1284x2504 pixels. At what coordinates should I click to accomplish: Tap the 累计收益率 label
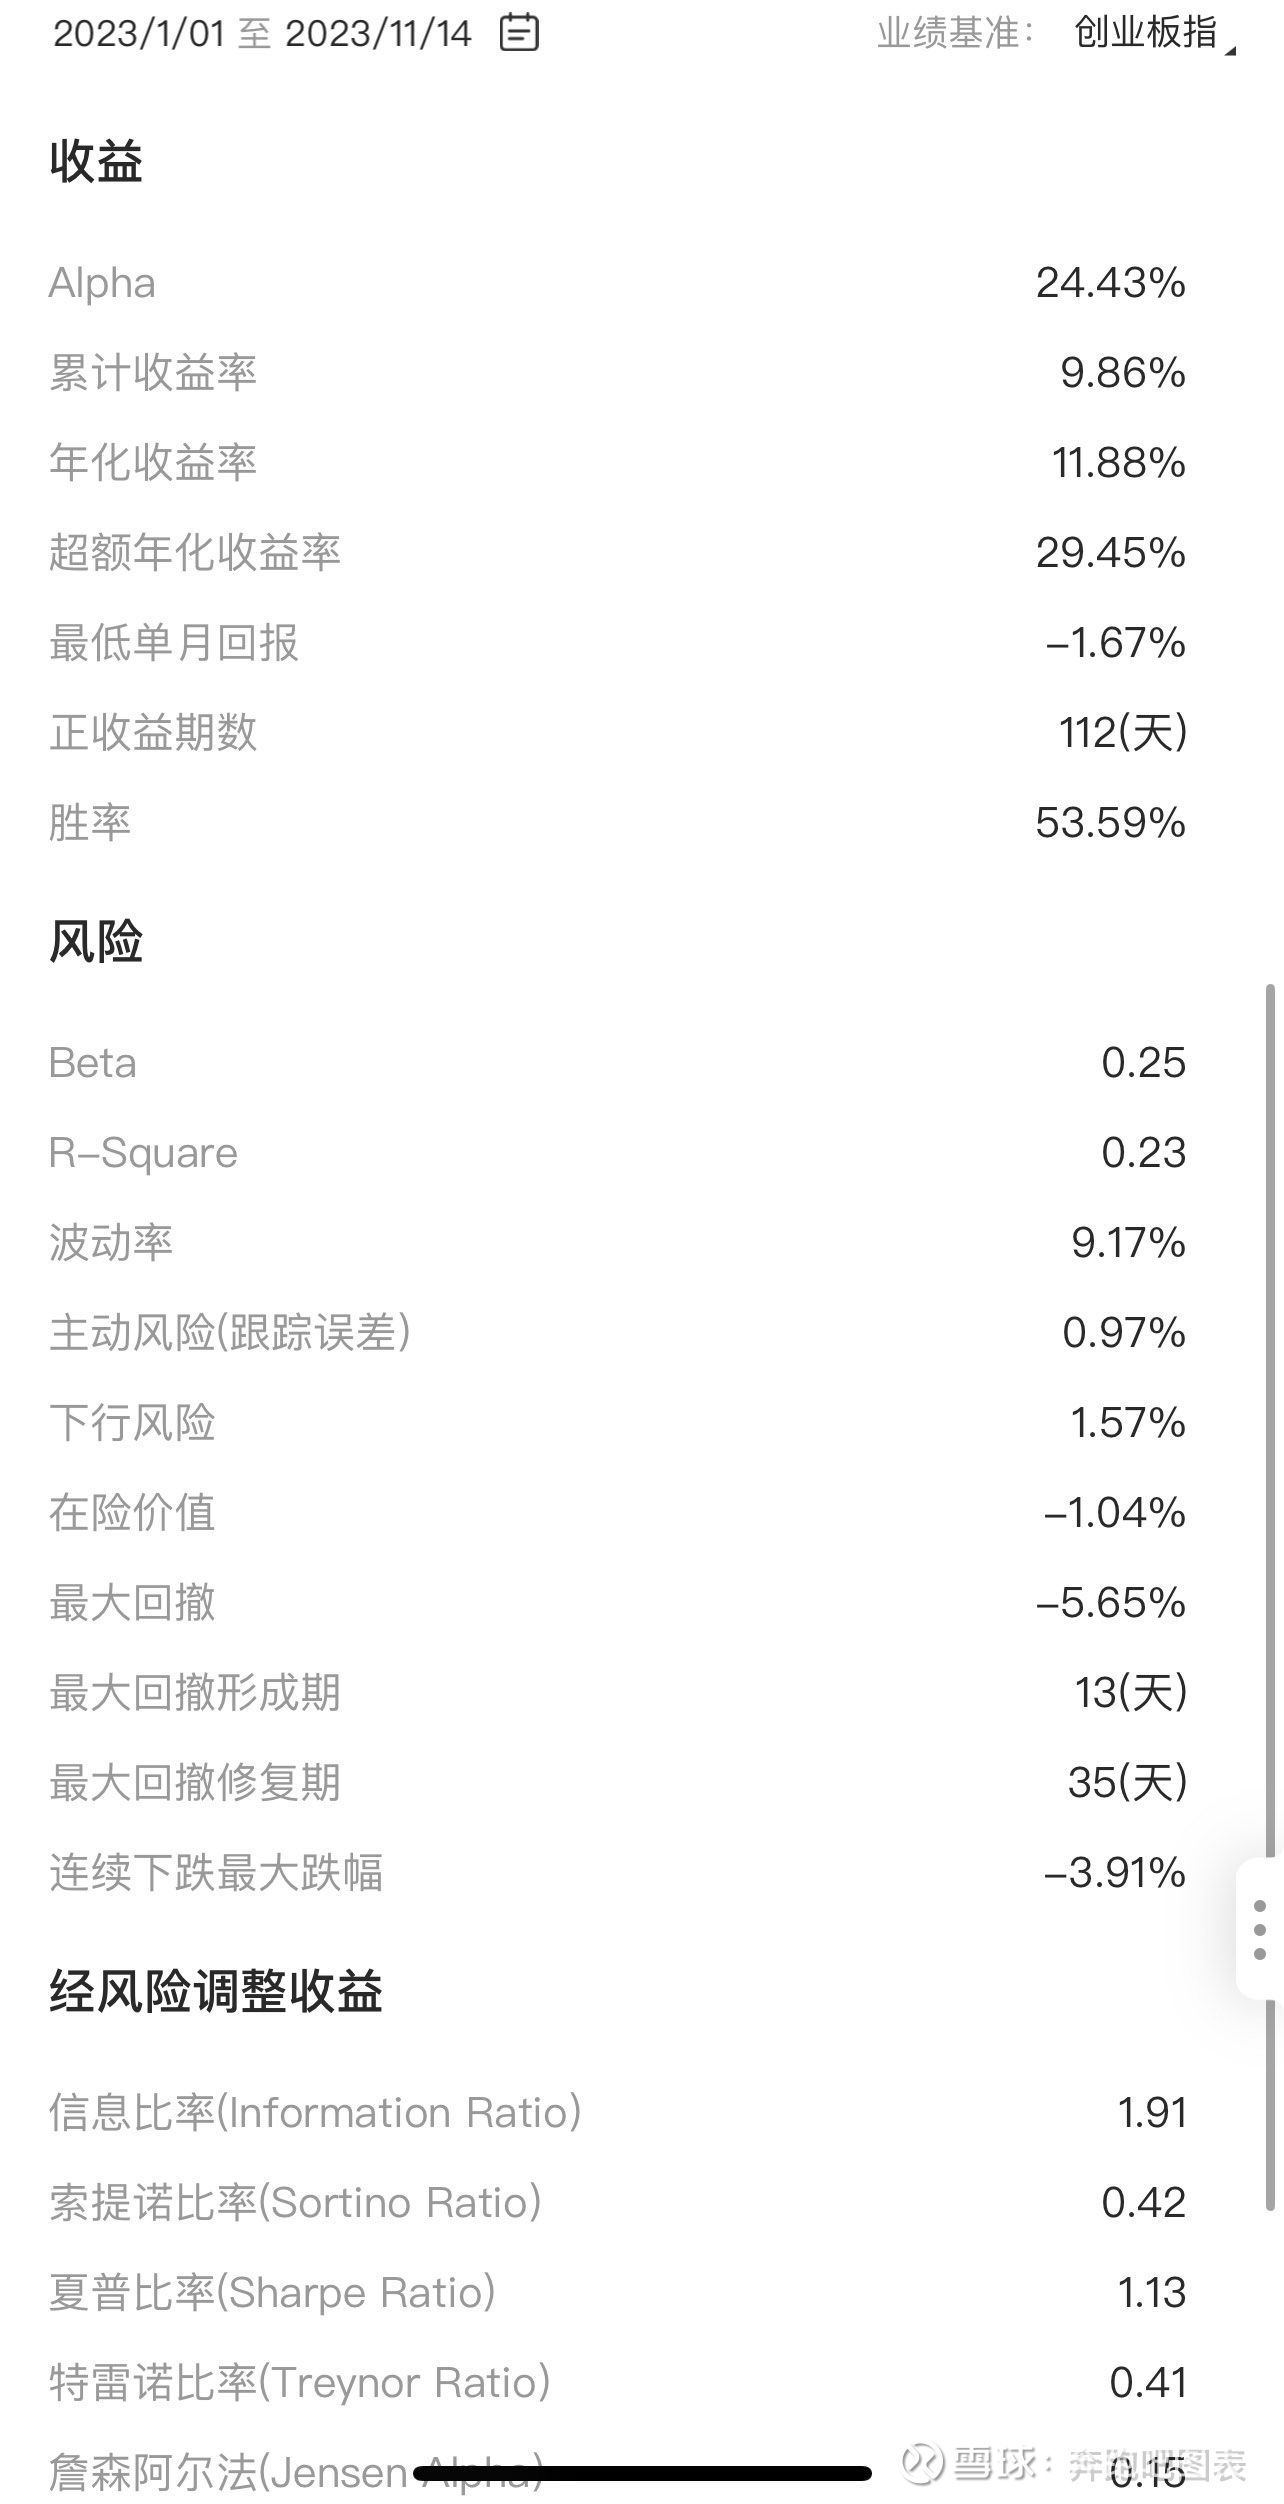(153, 373)
